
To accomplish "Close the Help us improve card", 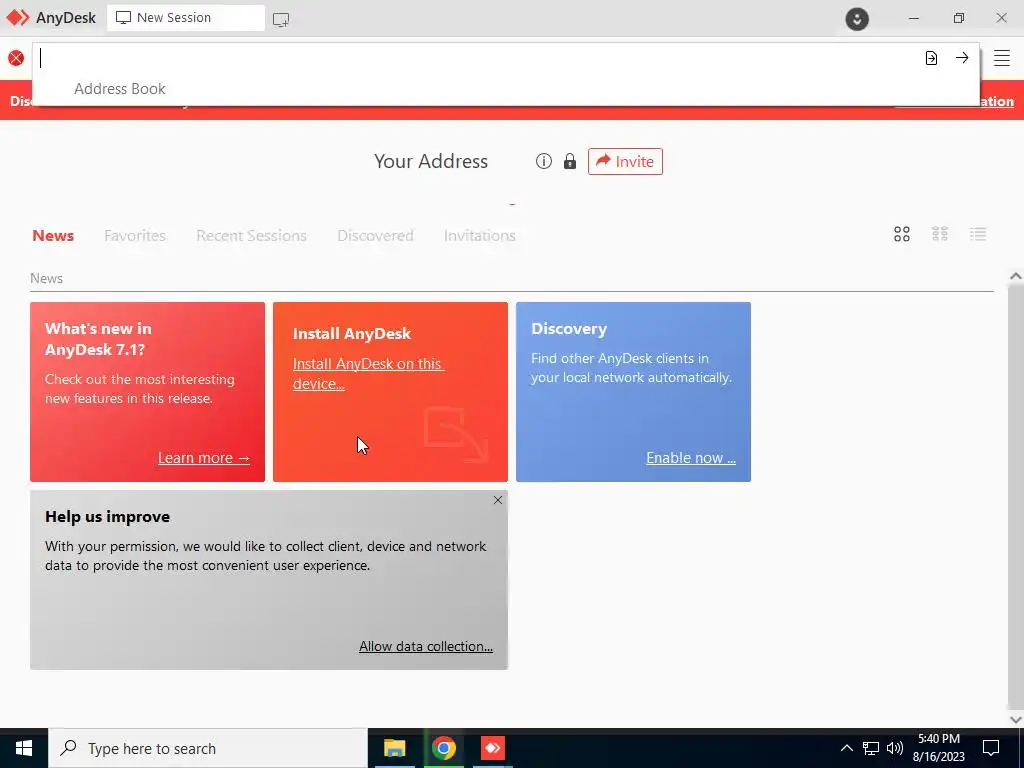I will [498, 500].
